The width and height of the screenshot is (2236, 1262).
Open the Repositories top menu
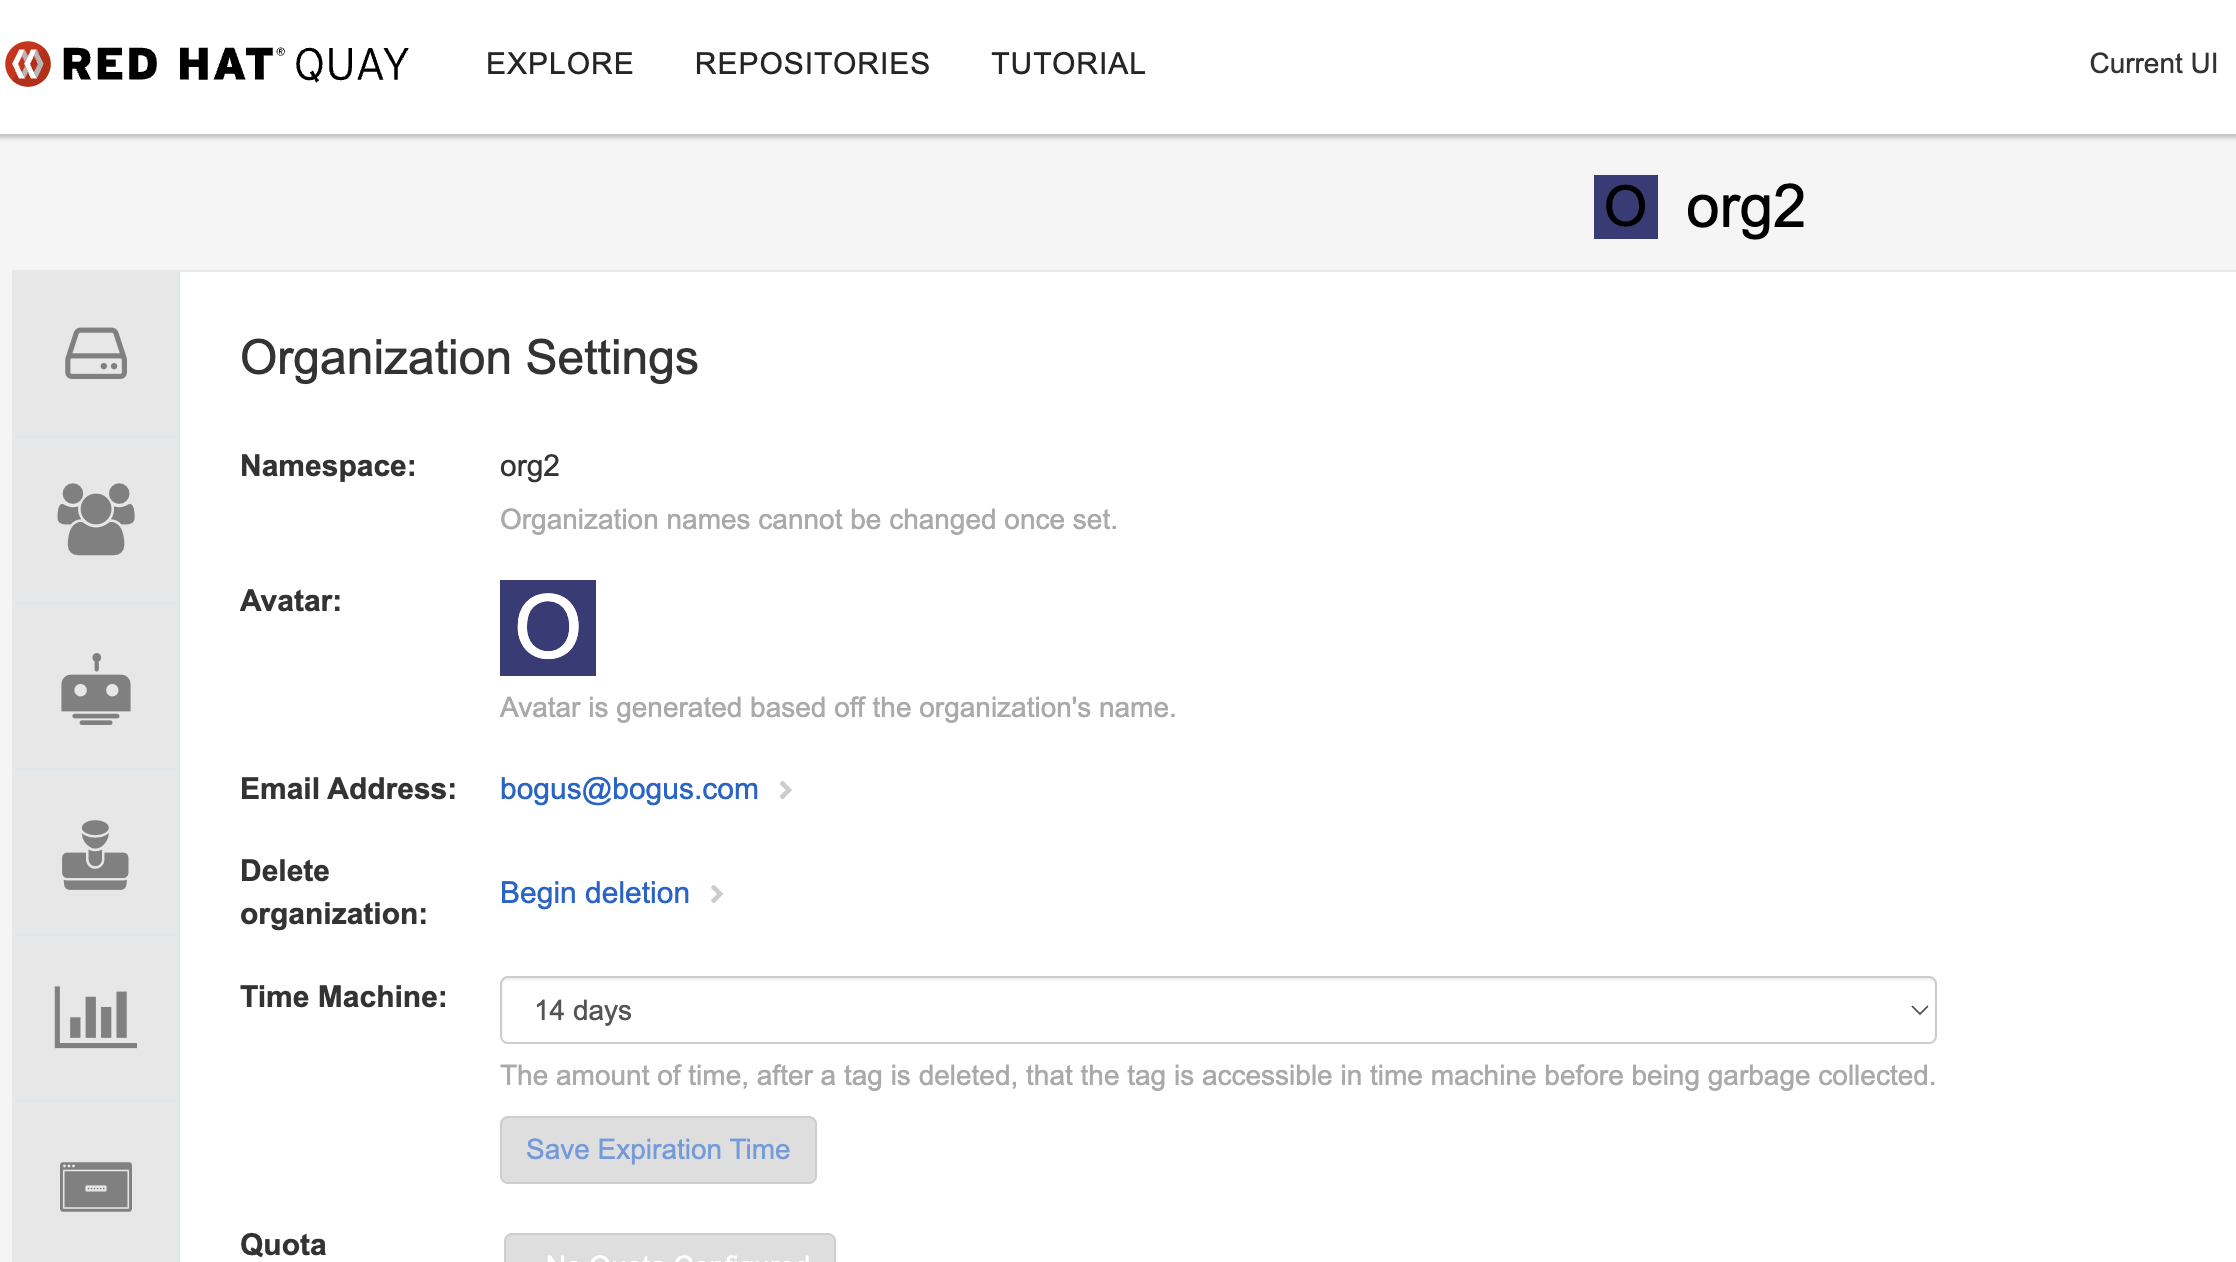812,64
